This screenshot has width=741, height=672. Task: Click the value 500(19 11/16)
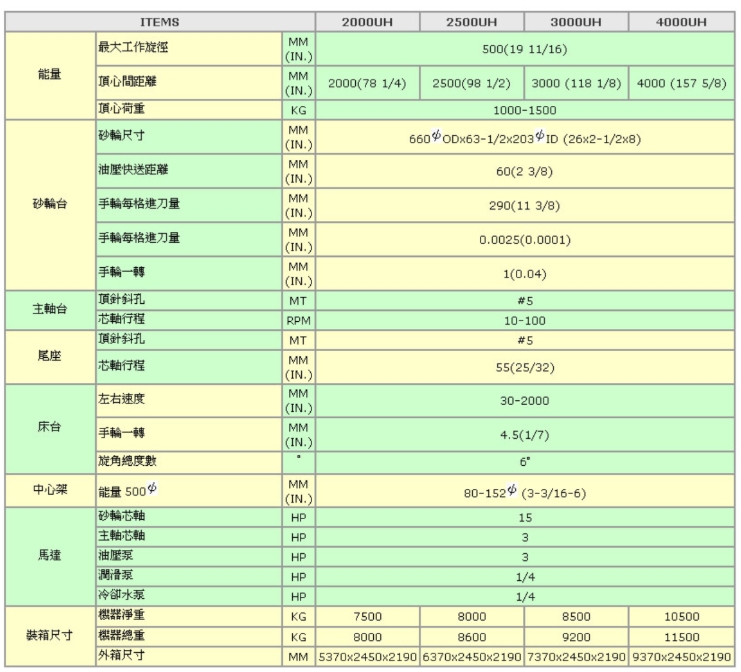coord(525,49)
